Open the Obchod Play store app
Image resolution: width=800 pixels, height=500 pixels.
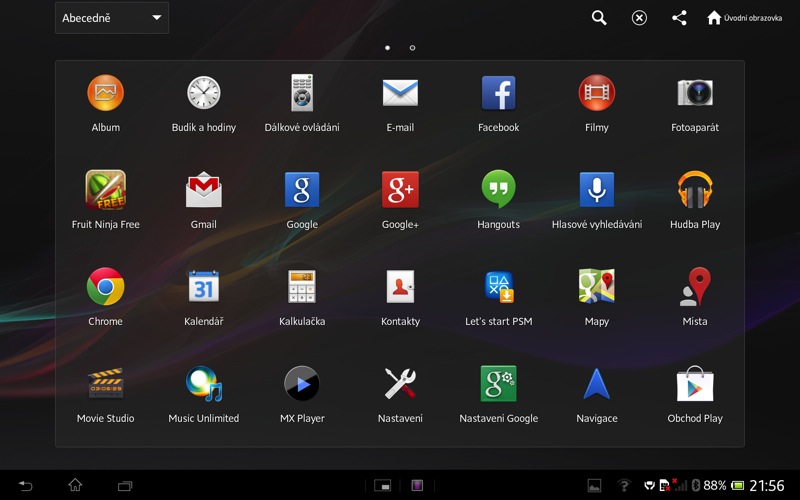coord(695,384)
